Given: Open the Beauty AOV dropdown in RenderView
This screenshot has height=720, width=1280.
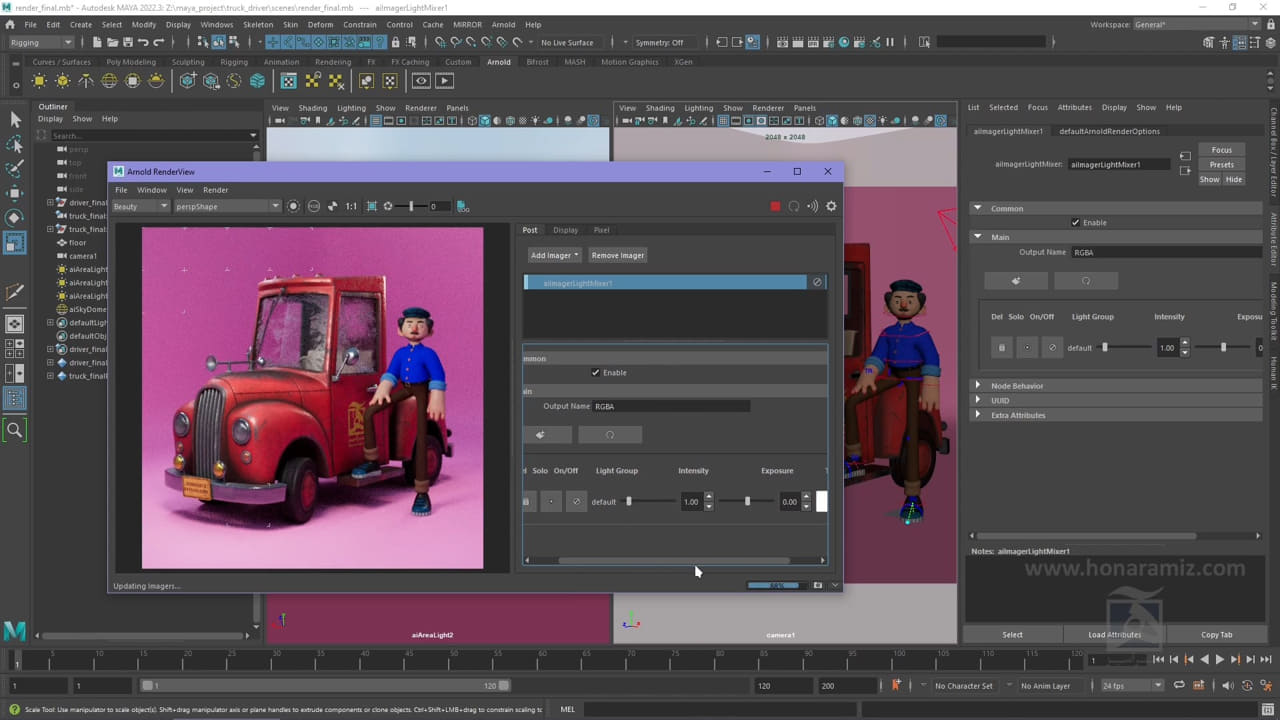Looking at the screenshot, I should point(140,206).
